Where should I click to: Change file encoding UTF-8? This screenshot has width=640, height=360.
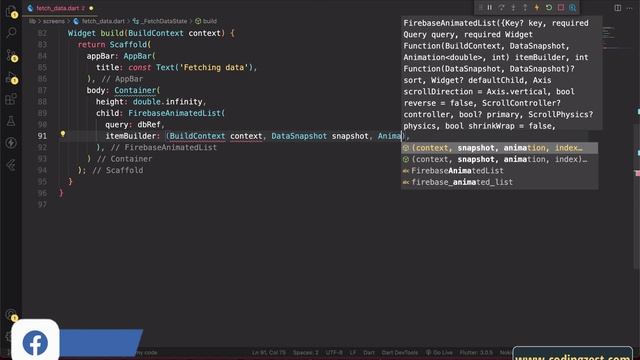pos(334,352)
